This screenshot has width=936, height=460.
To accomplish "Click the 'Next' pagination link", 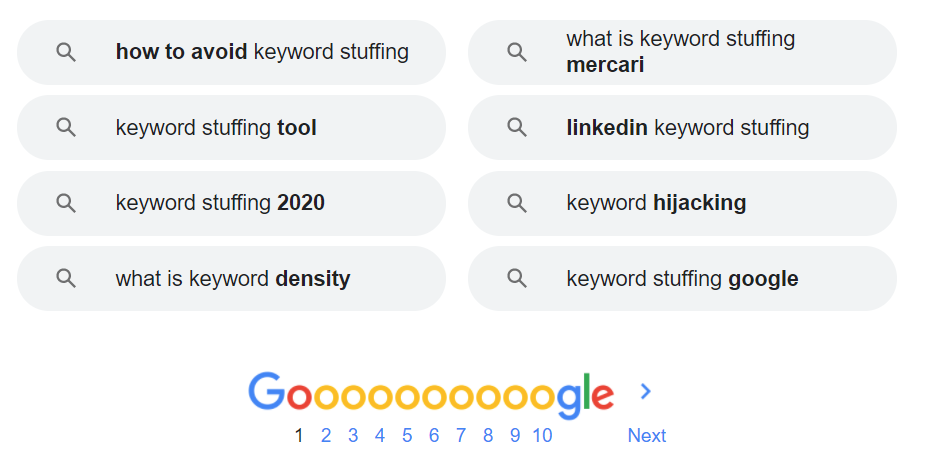I will (646, 436).
